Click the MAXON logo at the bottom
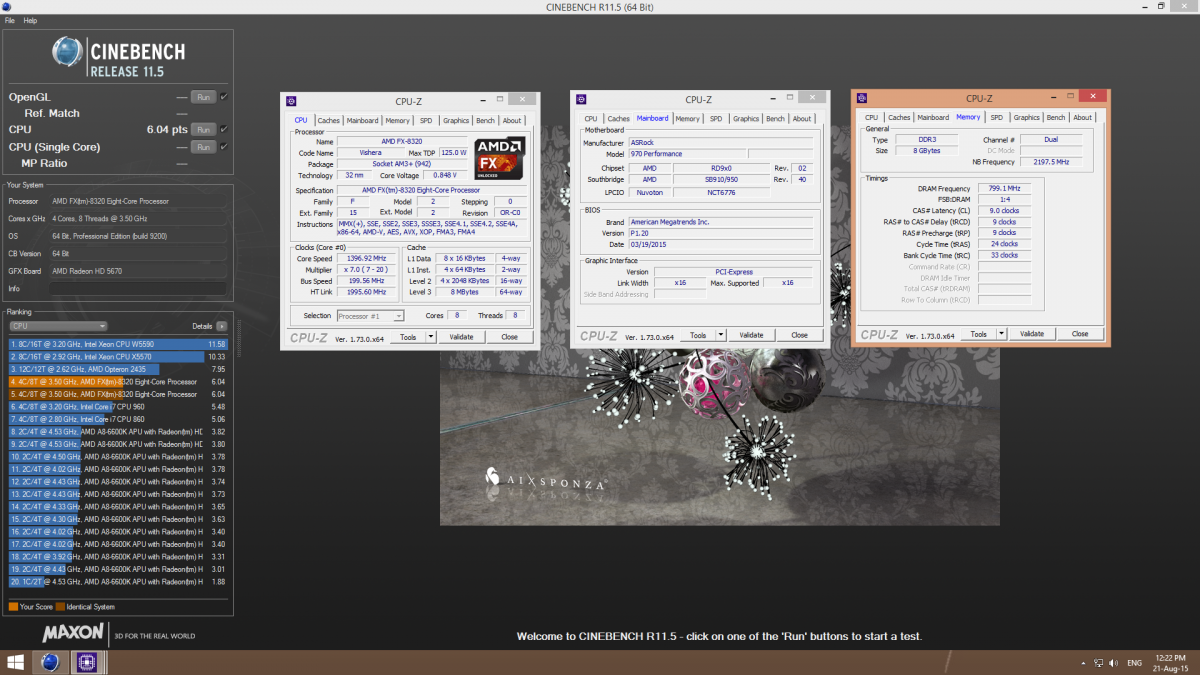The width and height of the screenshot is (1200, 675). (x=73, y=633)
